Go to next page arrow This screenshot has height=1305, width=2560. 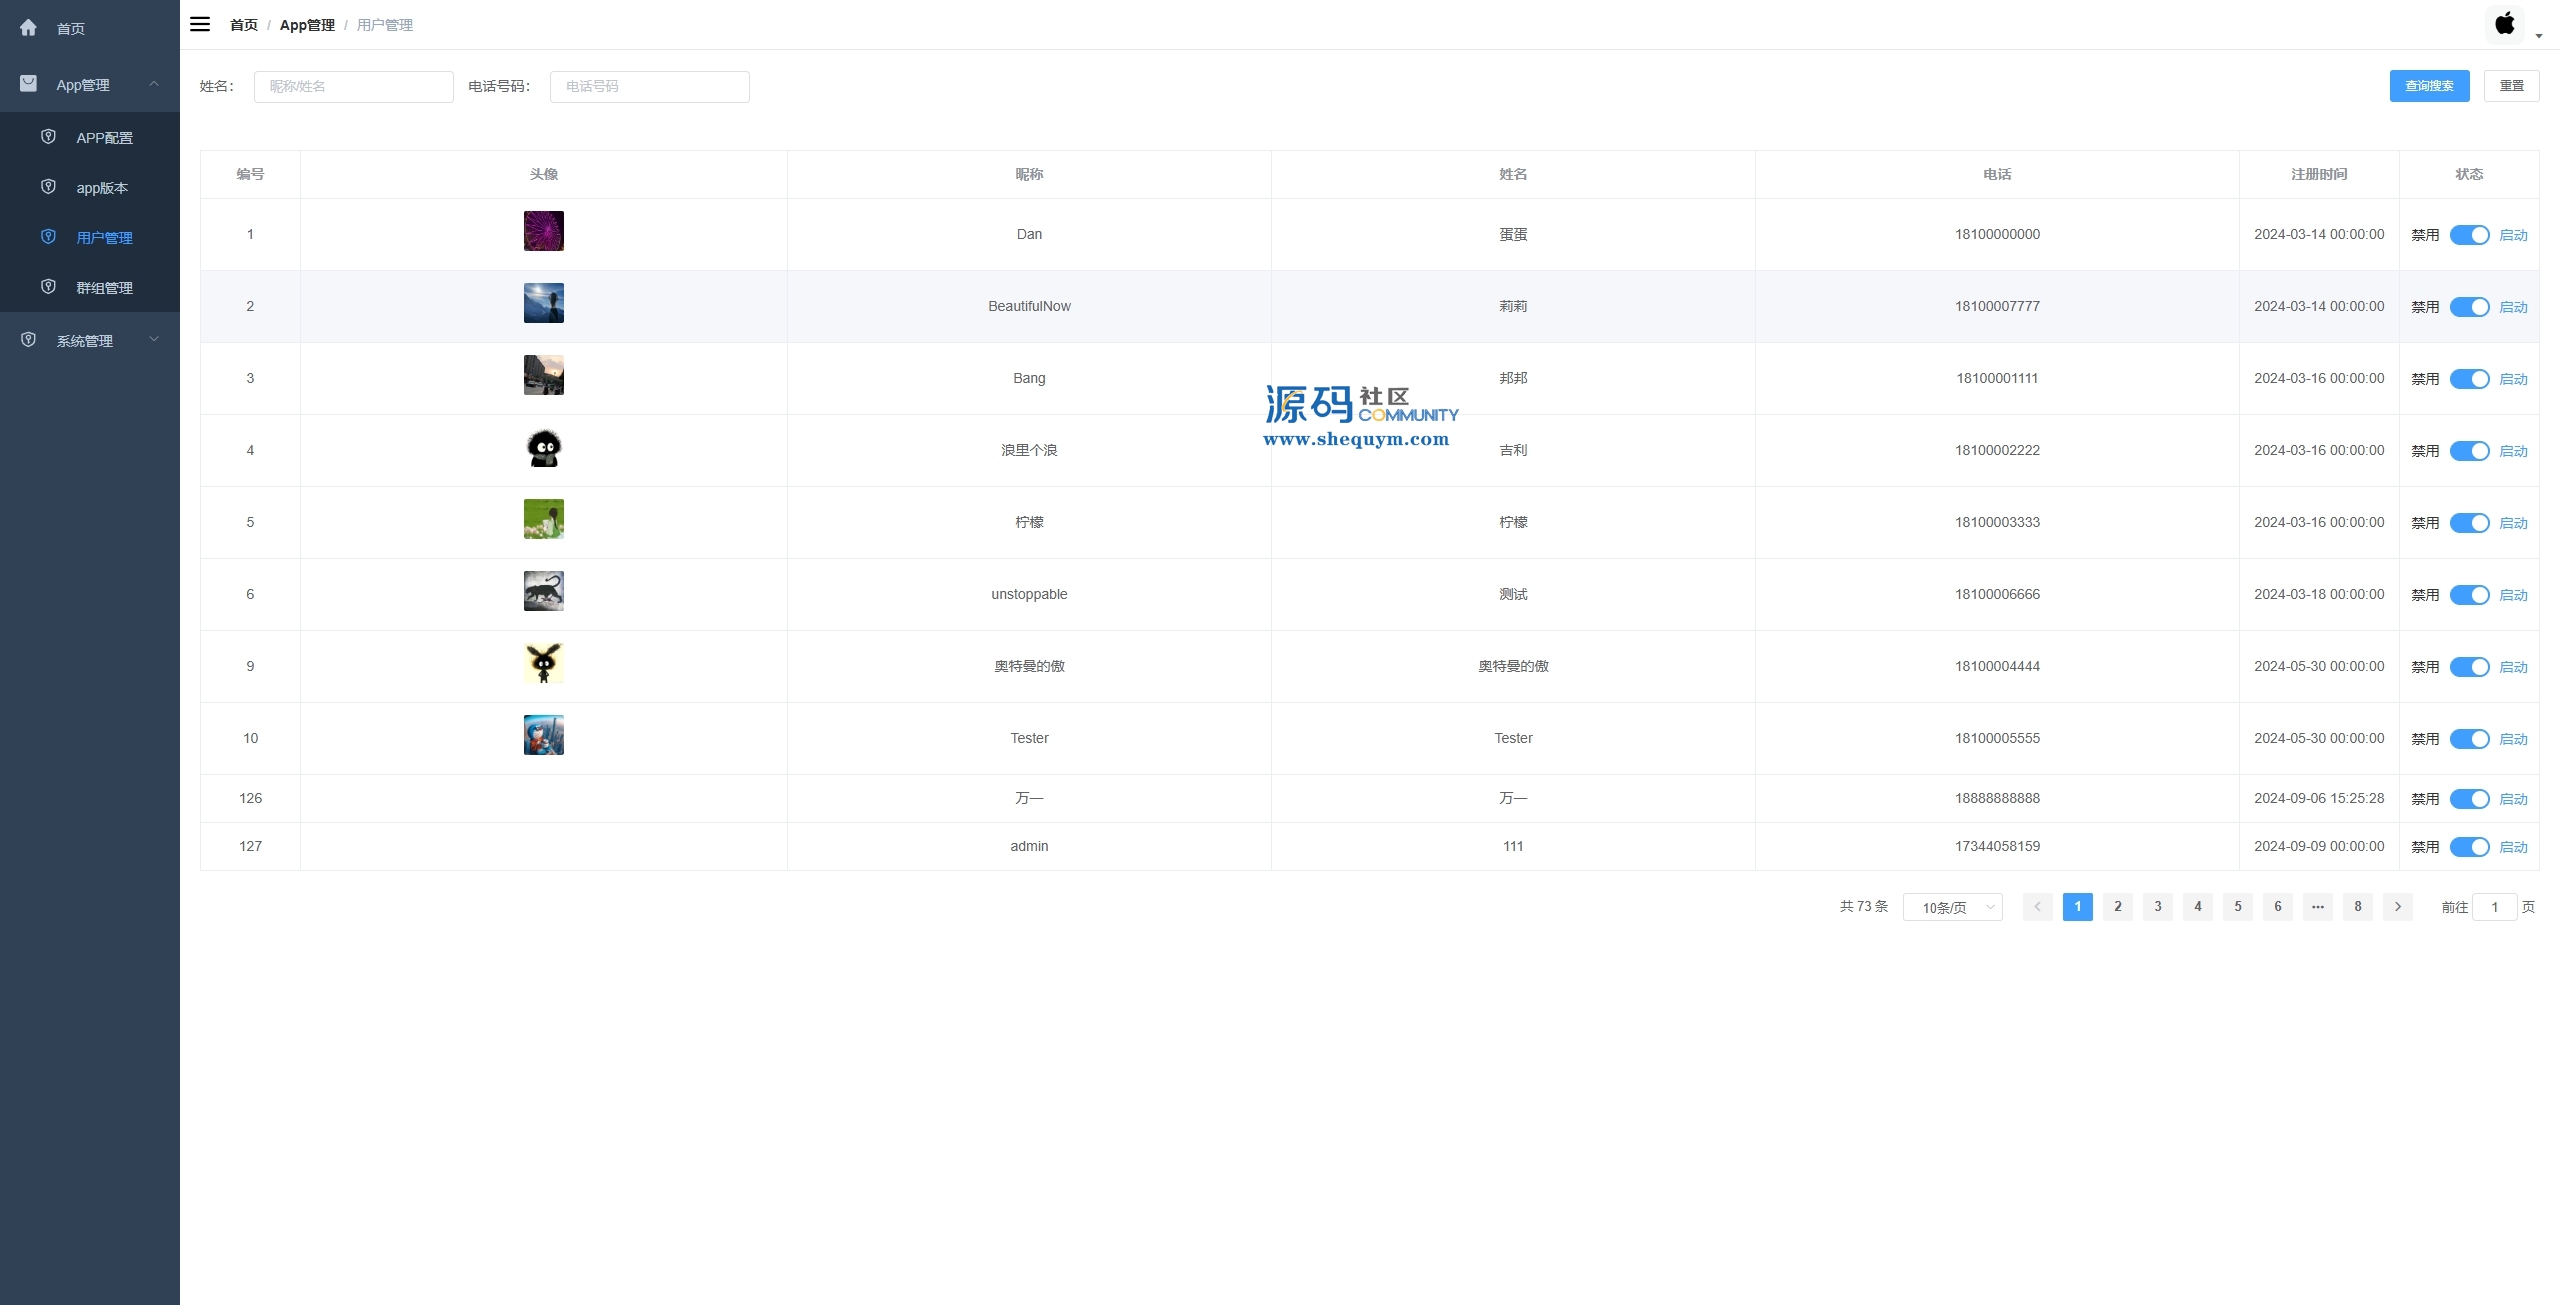tap(2397, 907)
